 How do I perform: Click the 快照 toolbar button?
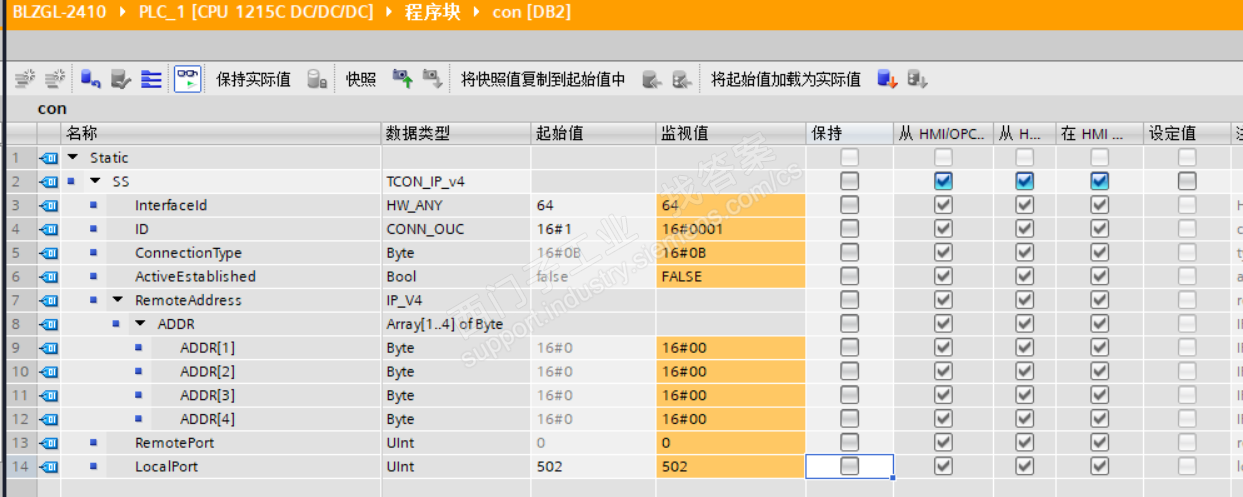[x=361, y=80]
